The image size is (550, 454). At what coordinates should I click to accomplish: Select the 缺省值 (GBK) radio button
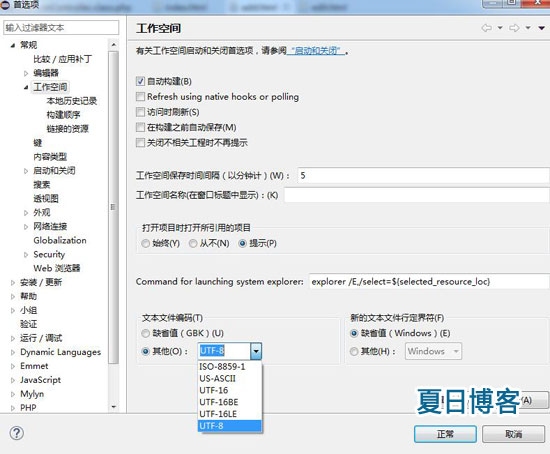pyautogui.click(x=146, y=333)
